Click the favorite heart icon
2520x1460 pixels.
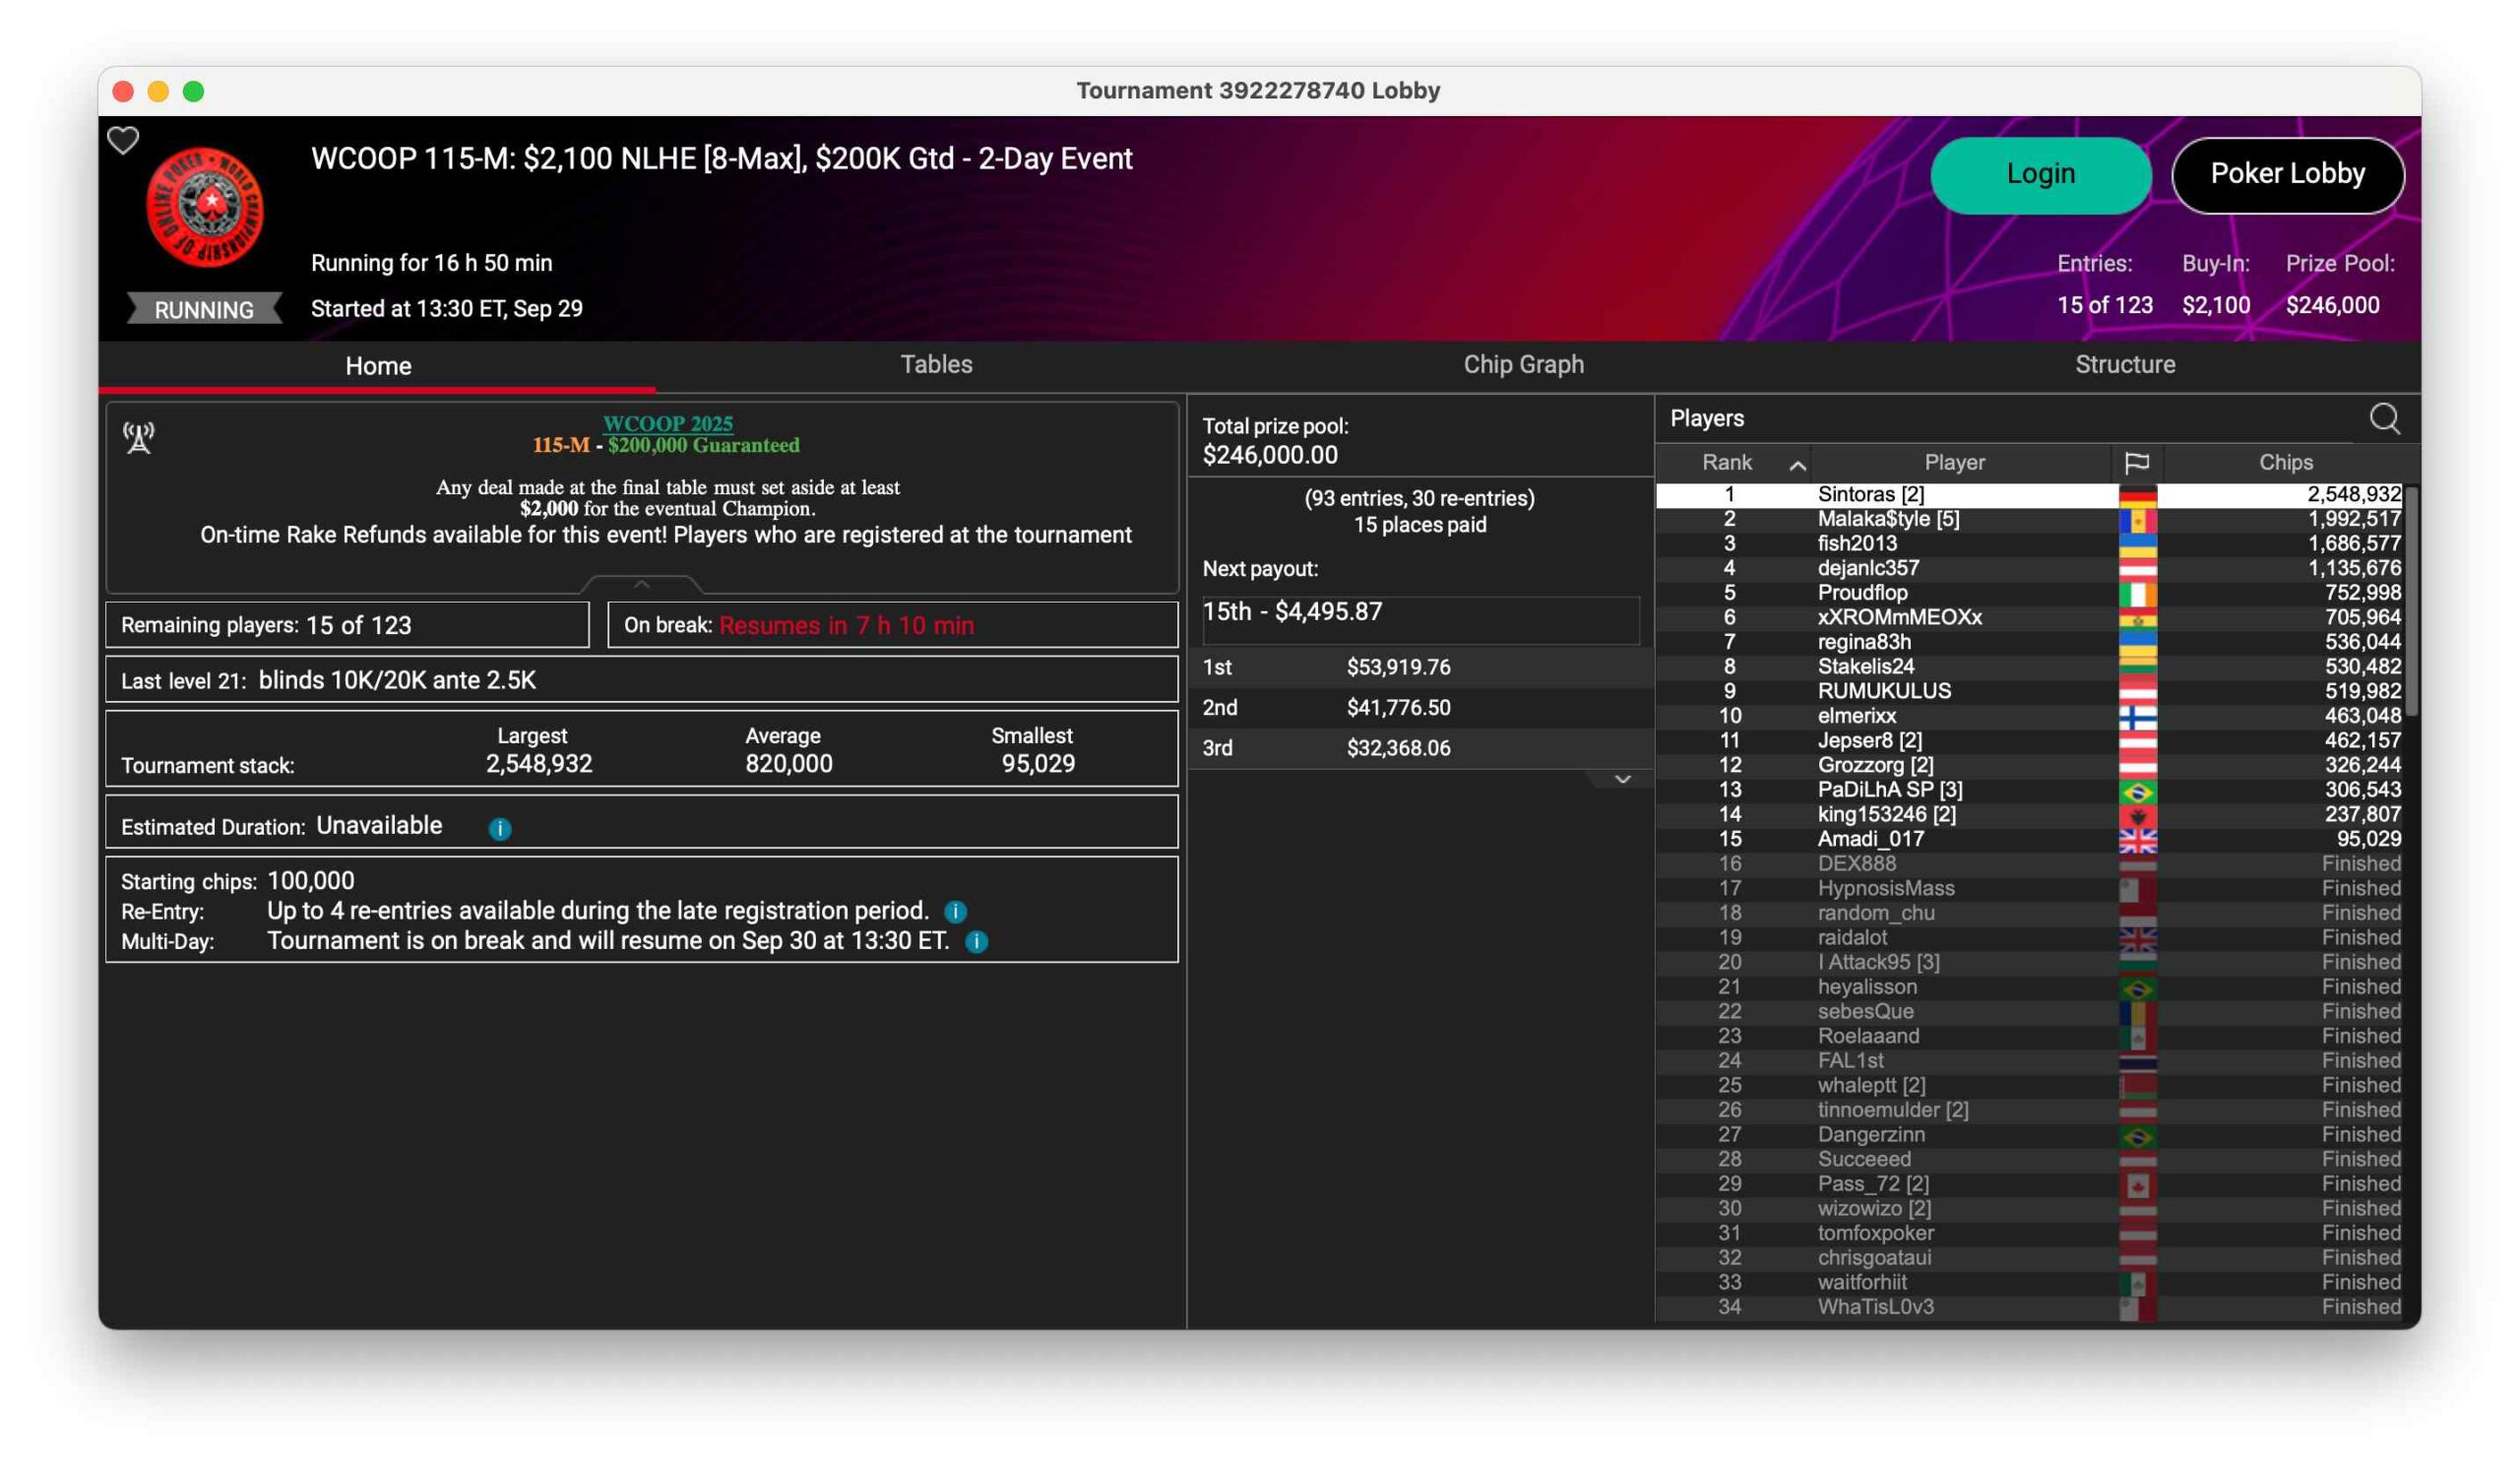pyautogui.click(x=123, y=141)
